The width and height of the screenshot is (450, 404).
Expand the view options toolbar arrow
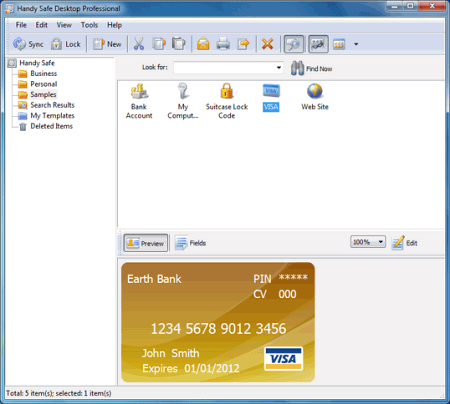356,44
